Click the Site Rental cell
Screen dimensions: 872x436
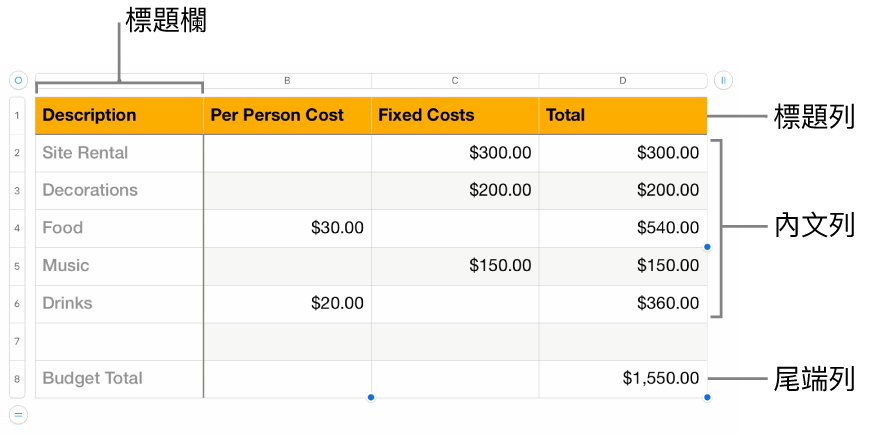(119, 153)
